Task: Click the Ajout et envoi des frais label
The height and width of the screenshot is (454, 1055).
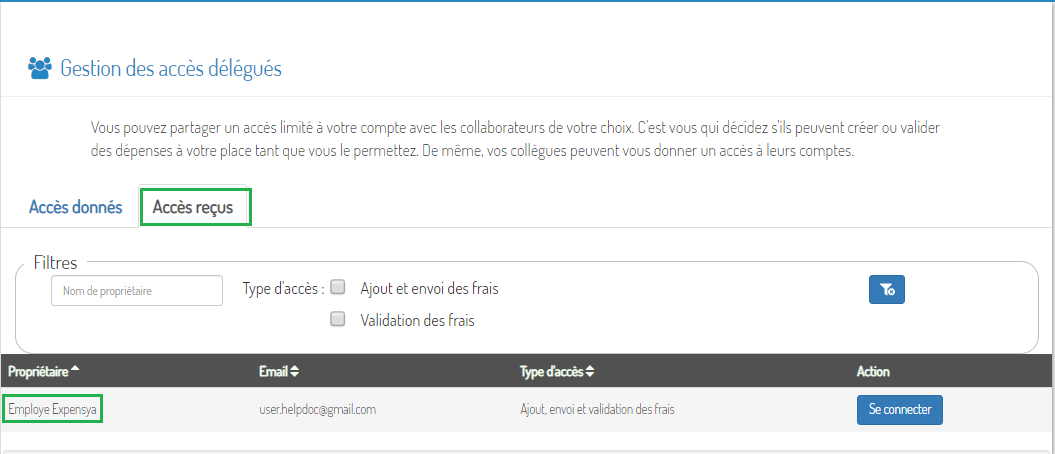Action: 429,289
